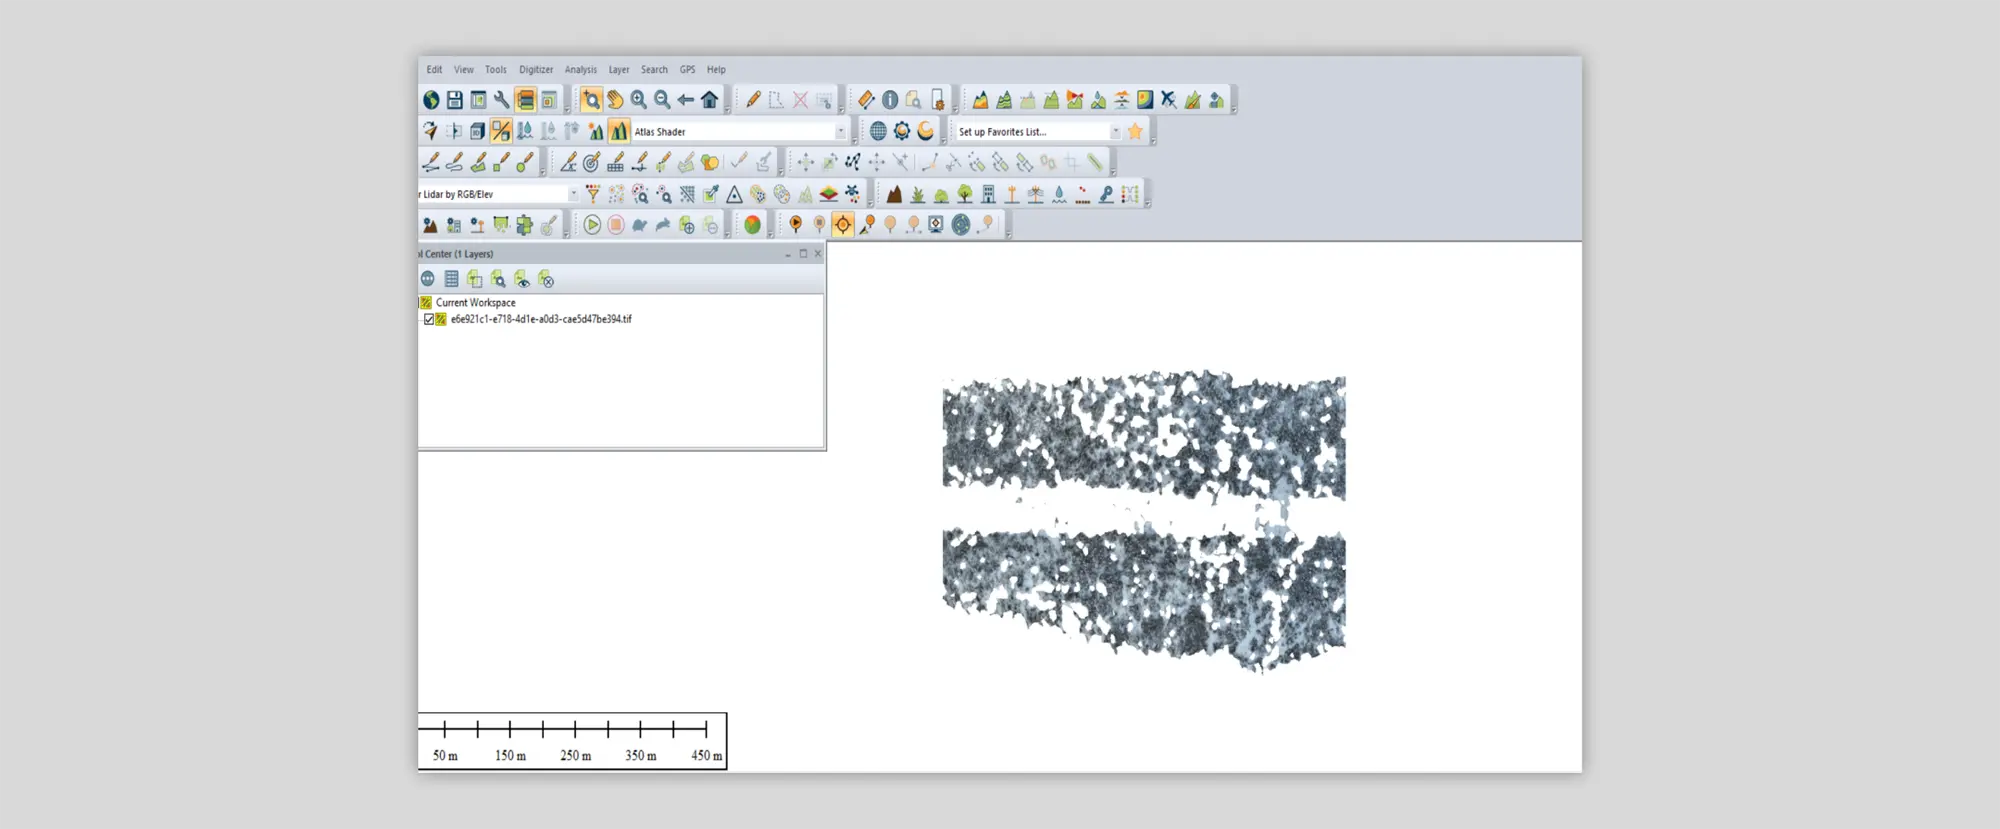Click the 250 m scale bar label
This screenshot has width=2000, height=829.
575,756
